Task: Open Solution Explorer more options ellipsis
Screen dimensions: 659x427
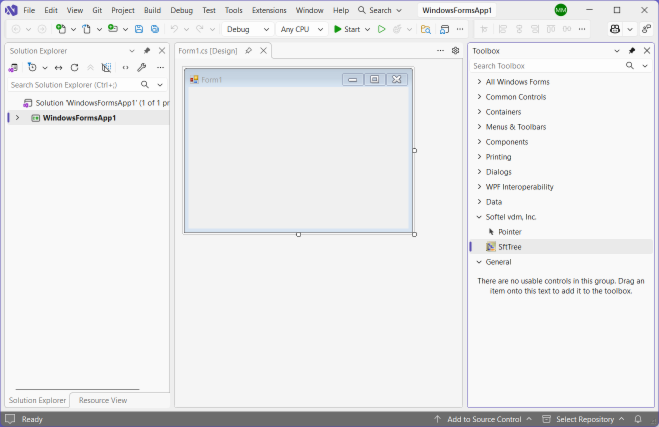Action: [x=161, y=67]
